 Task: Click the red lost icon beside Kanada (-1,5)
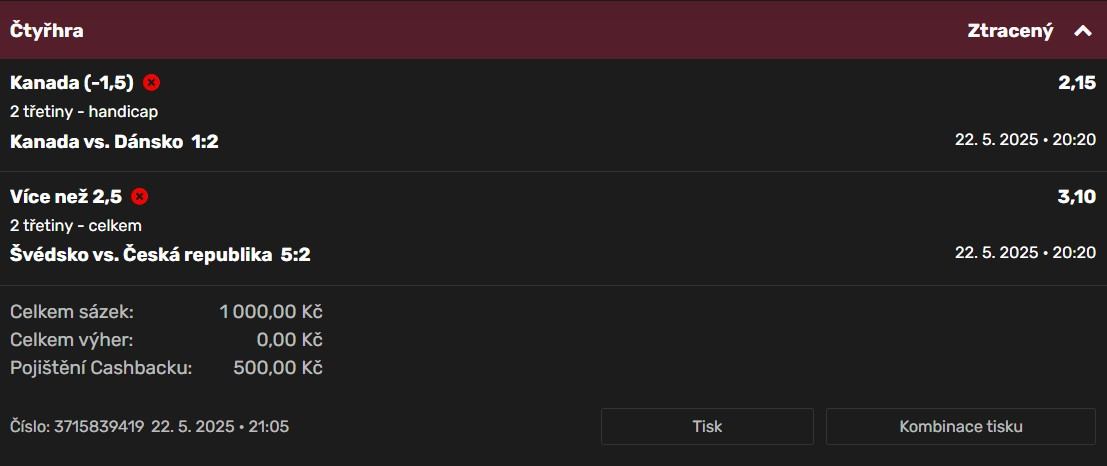pyautogui.click(x=152, y=83)
